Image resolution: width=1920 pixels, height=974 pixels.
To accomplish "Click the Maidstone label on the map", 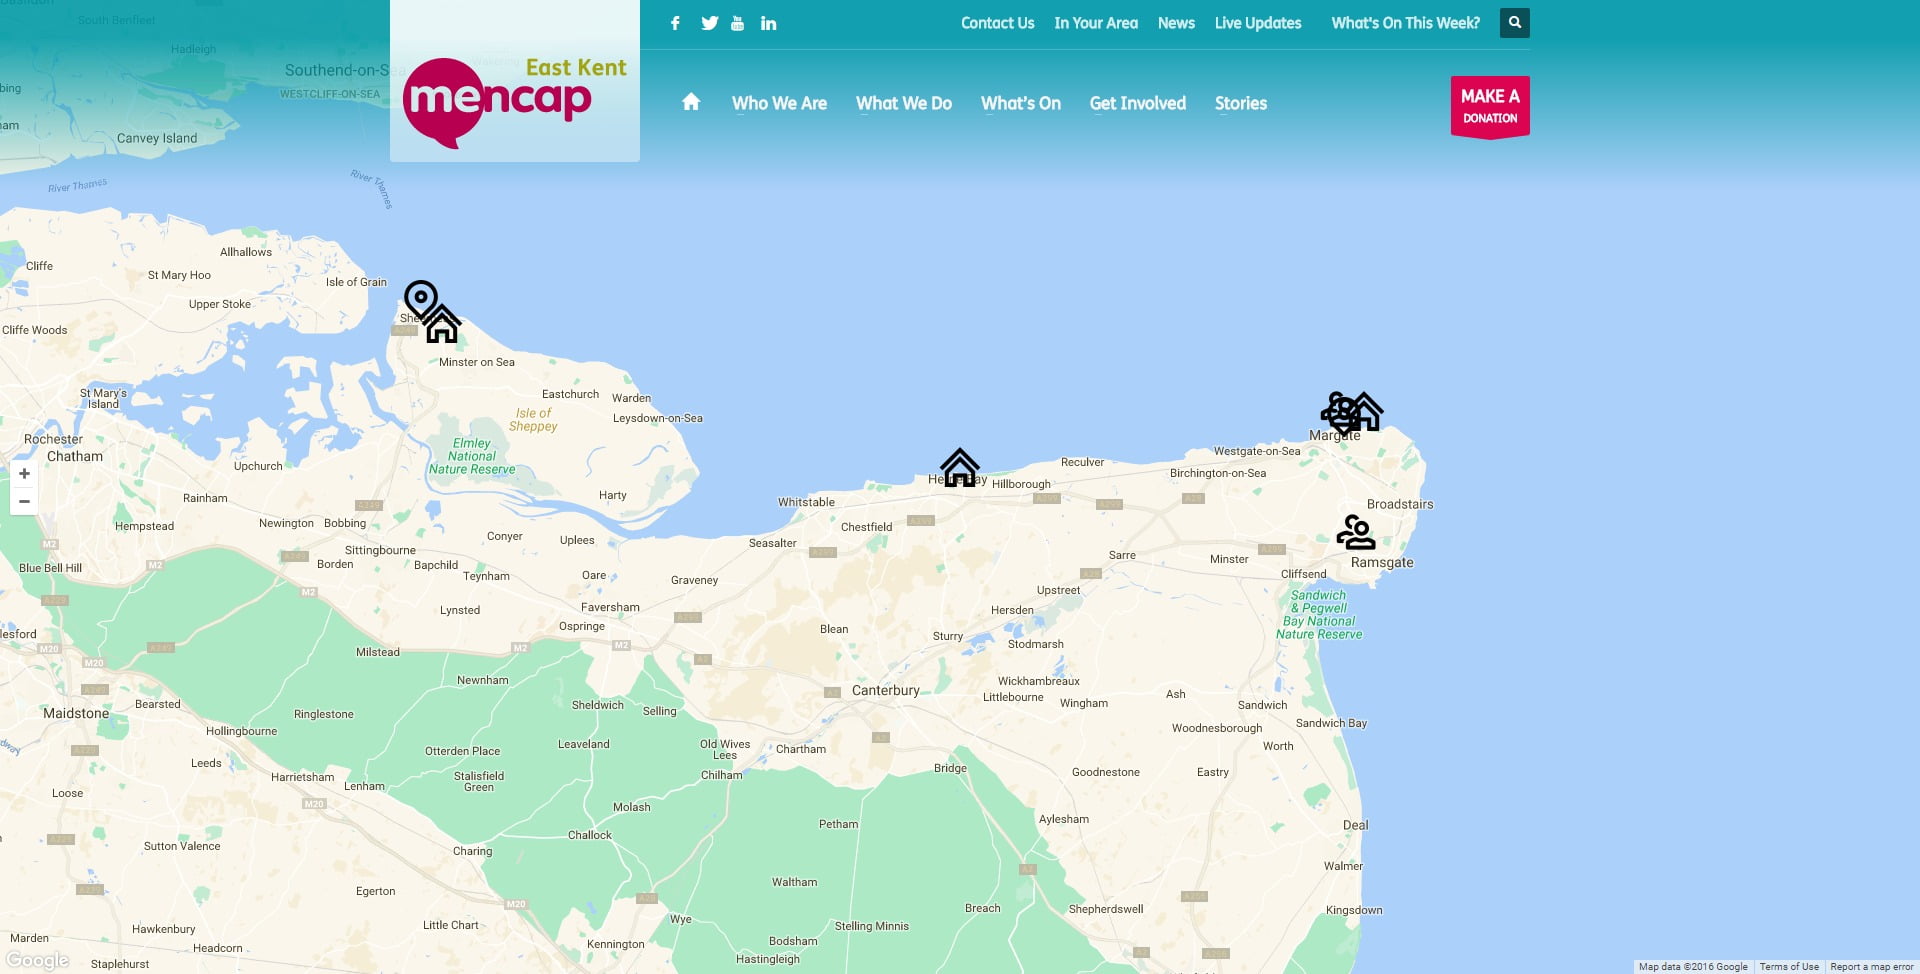I will click(76, 713).
